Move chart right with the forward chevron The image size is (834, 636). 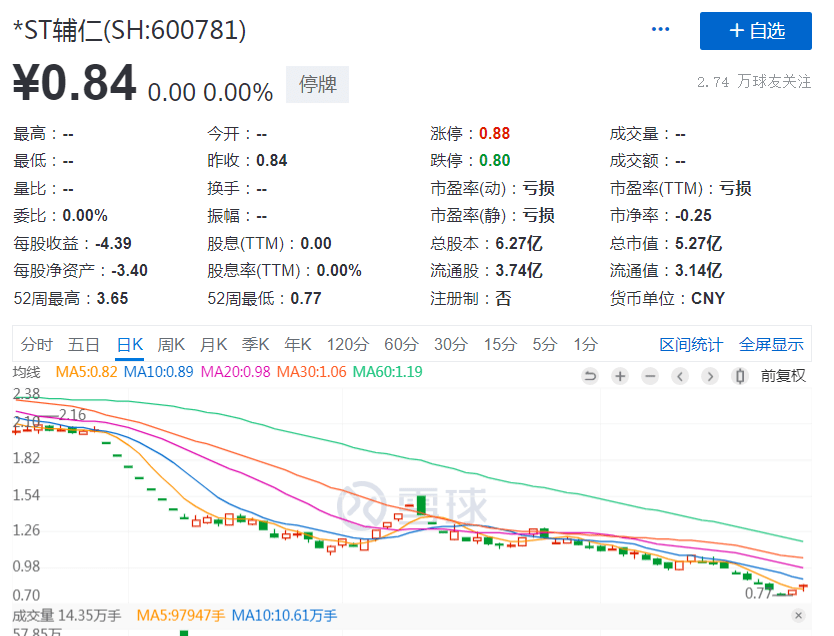pyautogui.click(x=710, y=376)
